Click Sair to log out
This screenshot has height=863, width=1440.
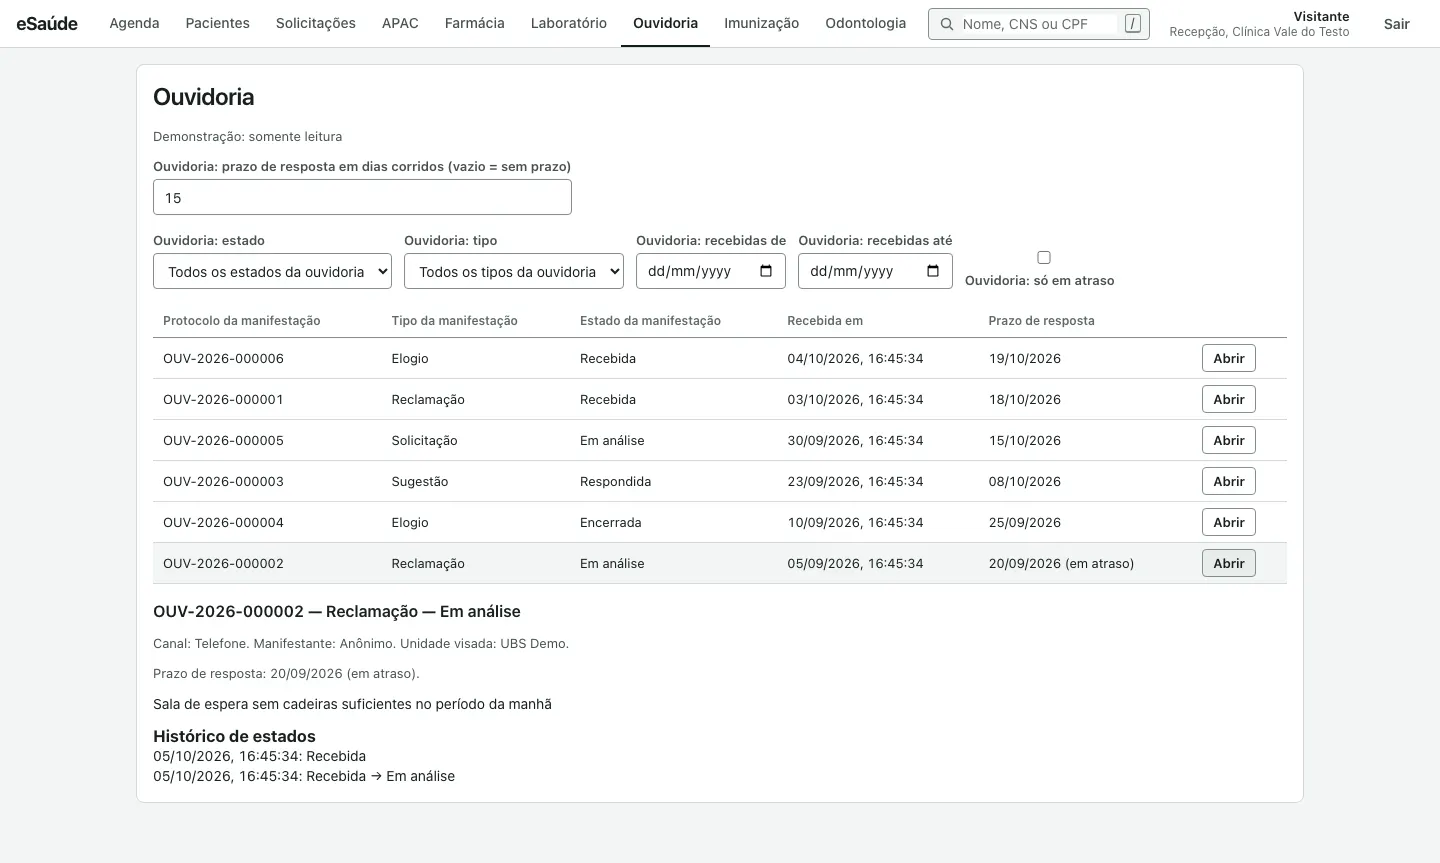pyautogui.click(x=1397, y=24)
